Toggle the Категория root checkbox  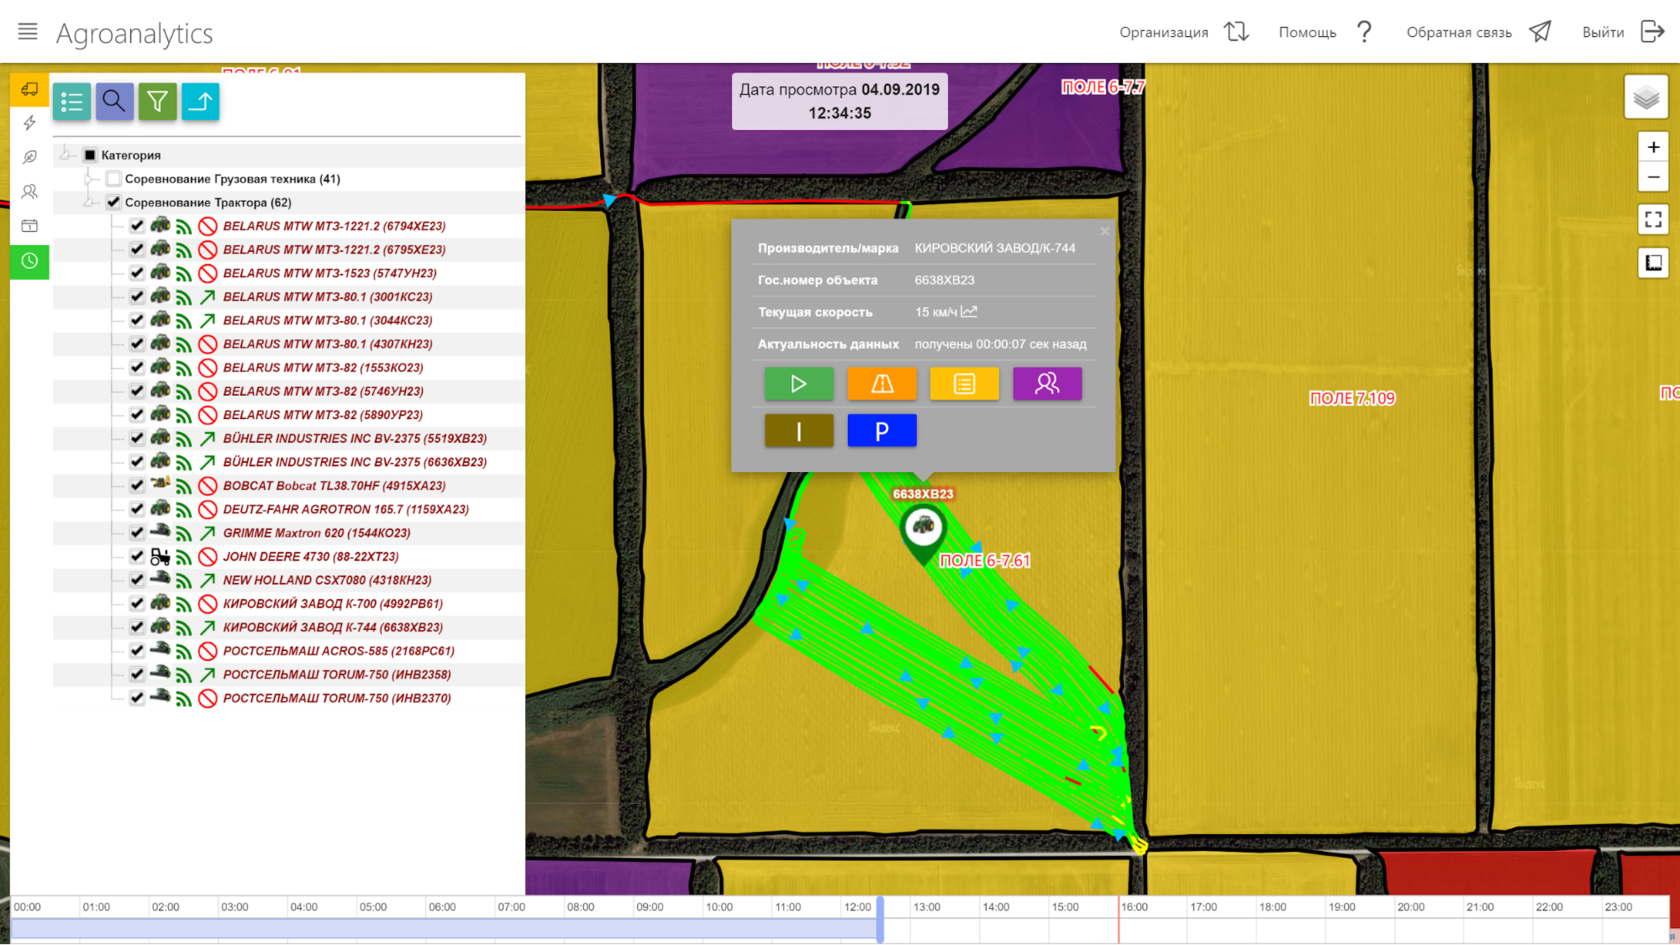pyautogui.click(x=90, y=155)
